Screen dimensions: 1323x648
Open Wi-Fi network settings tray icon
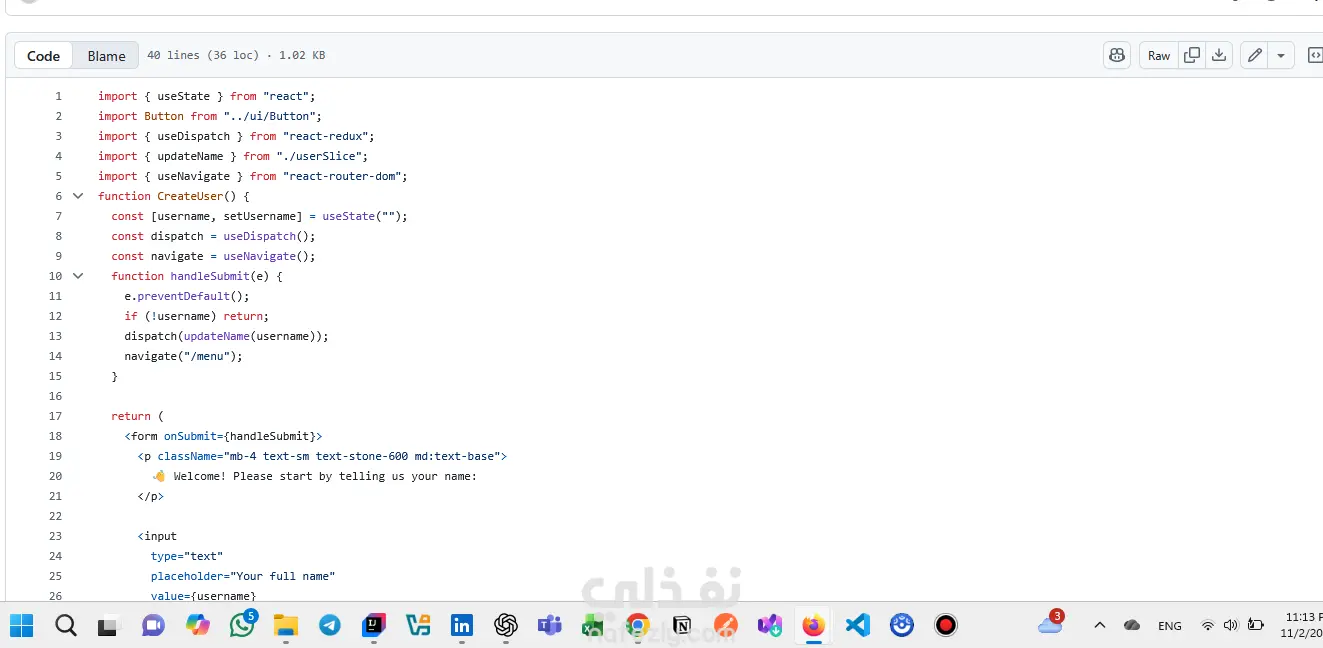coord(1208,626)
